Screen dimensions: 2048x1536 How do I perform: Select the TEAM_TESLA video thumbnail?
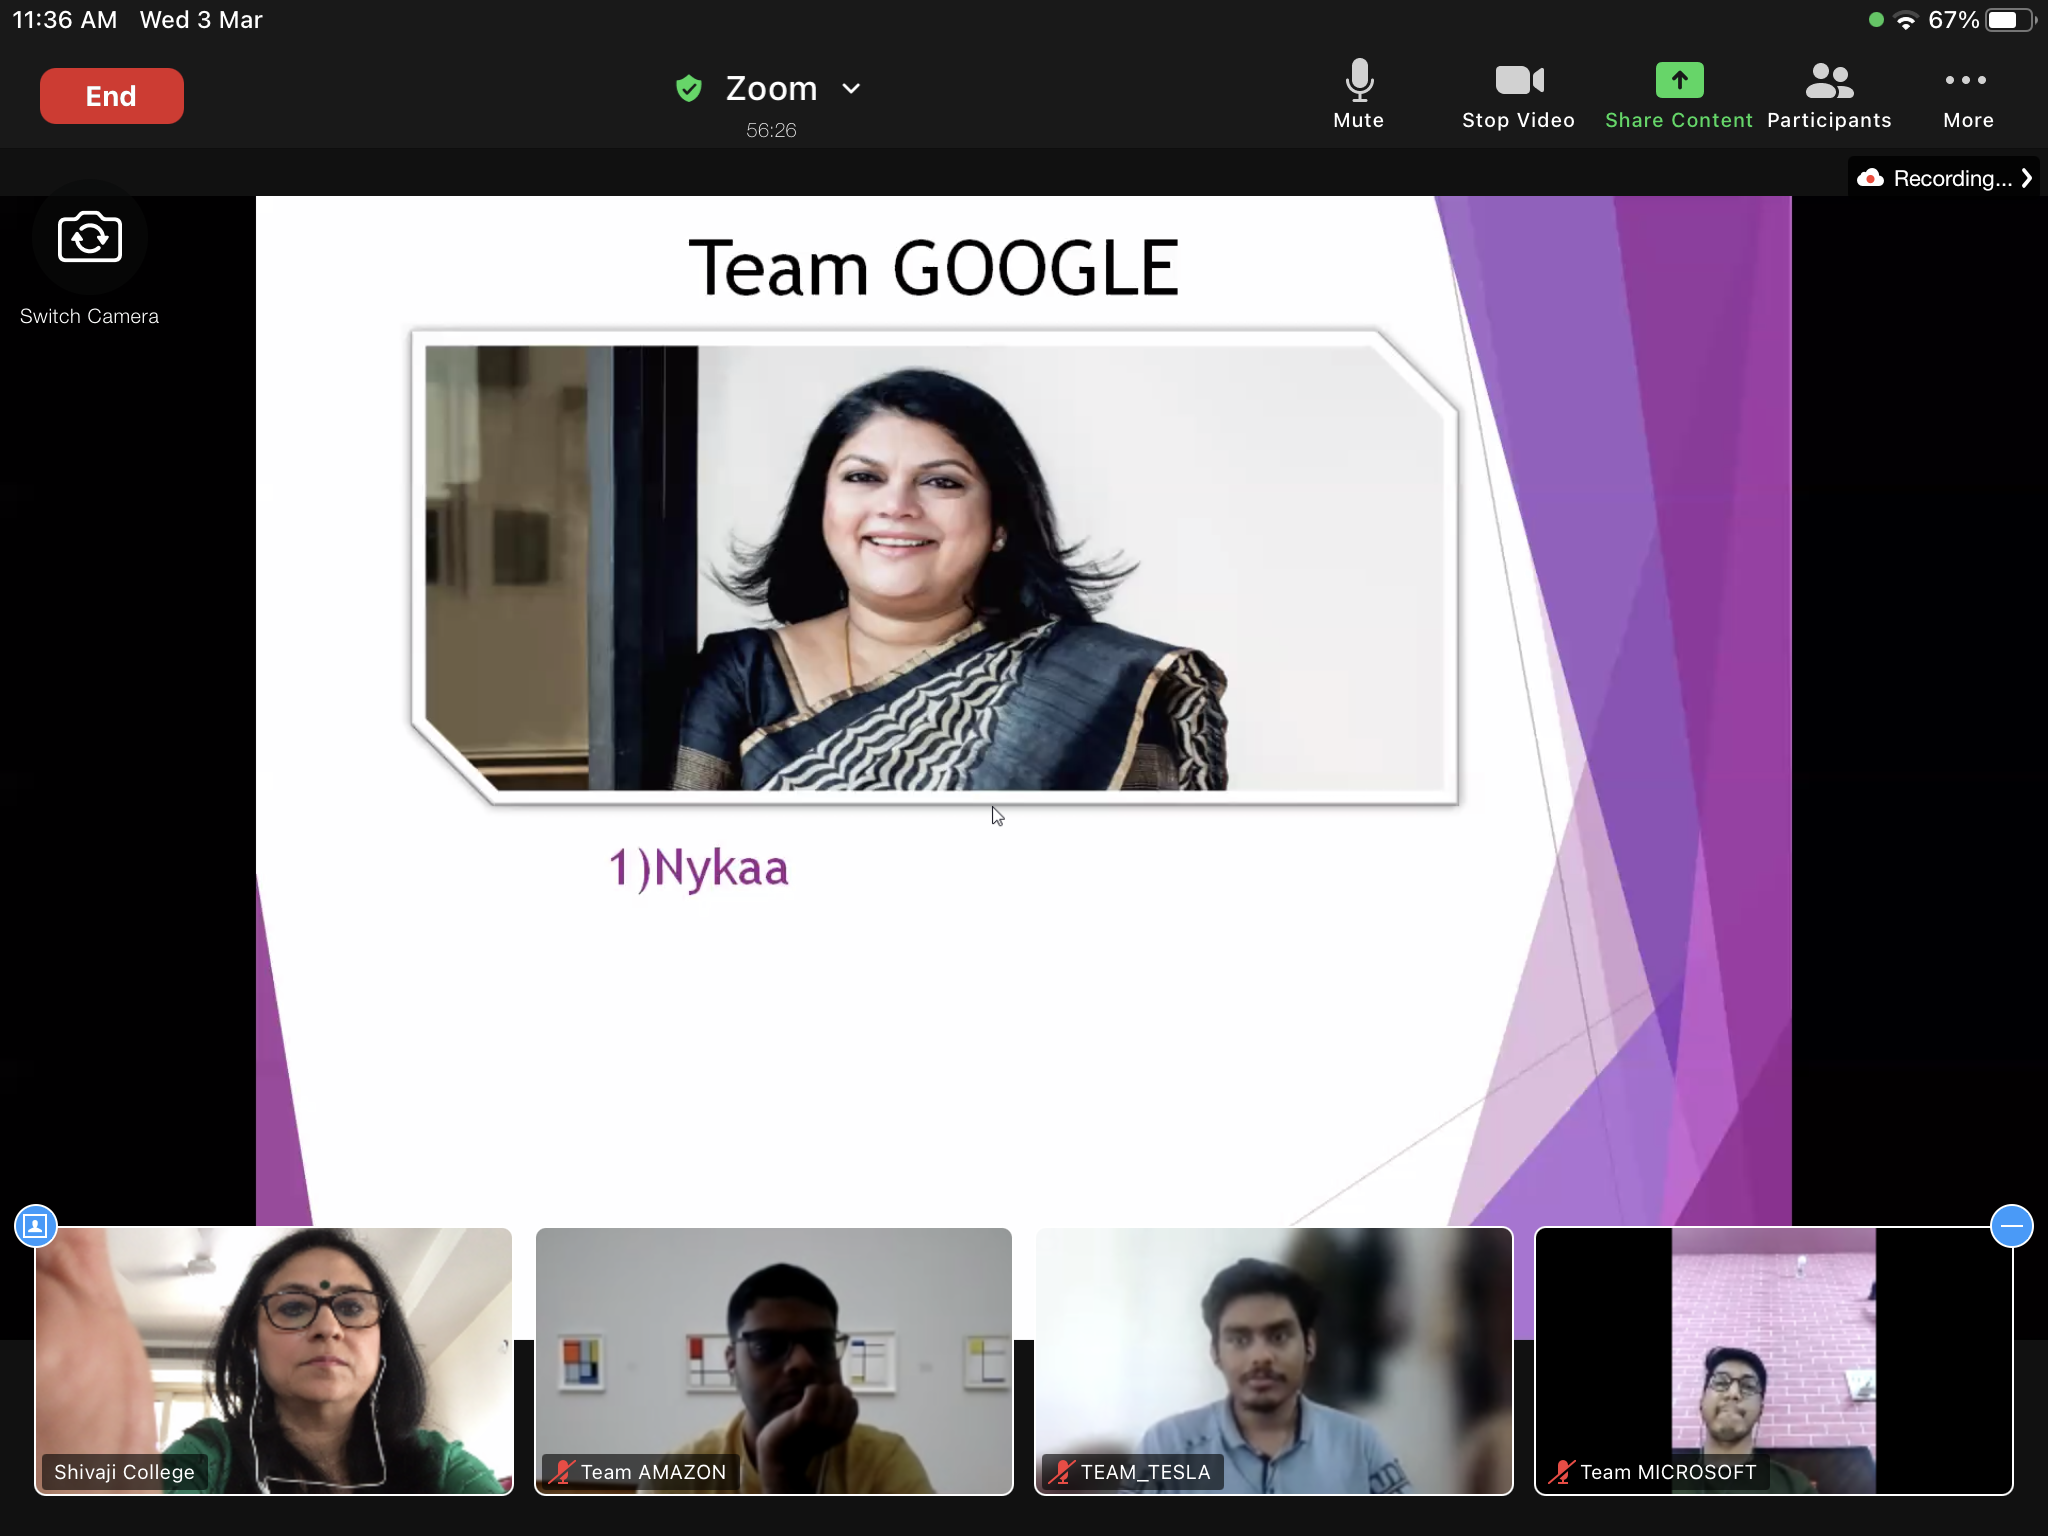(x=1273, y=1361)
